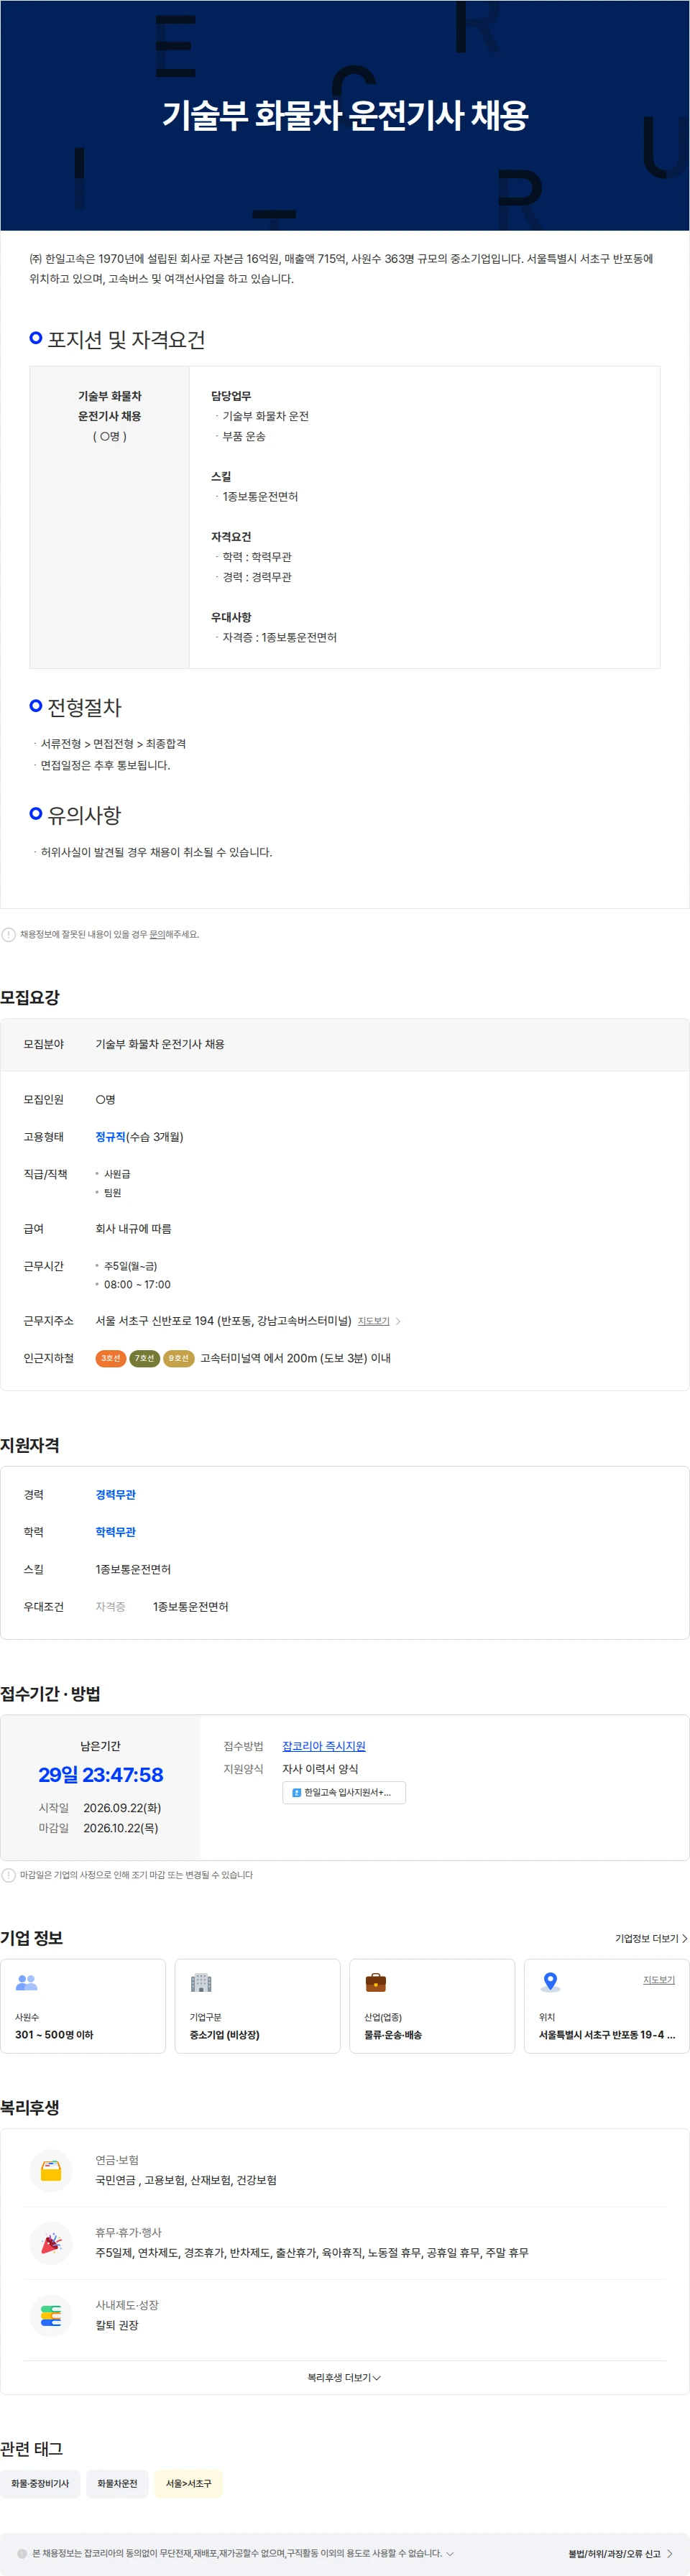Click the file icon in the 입사지원서 button

296,1792
